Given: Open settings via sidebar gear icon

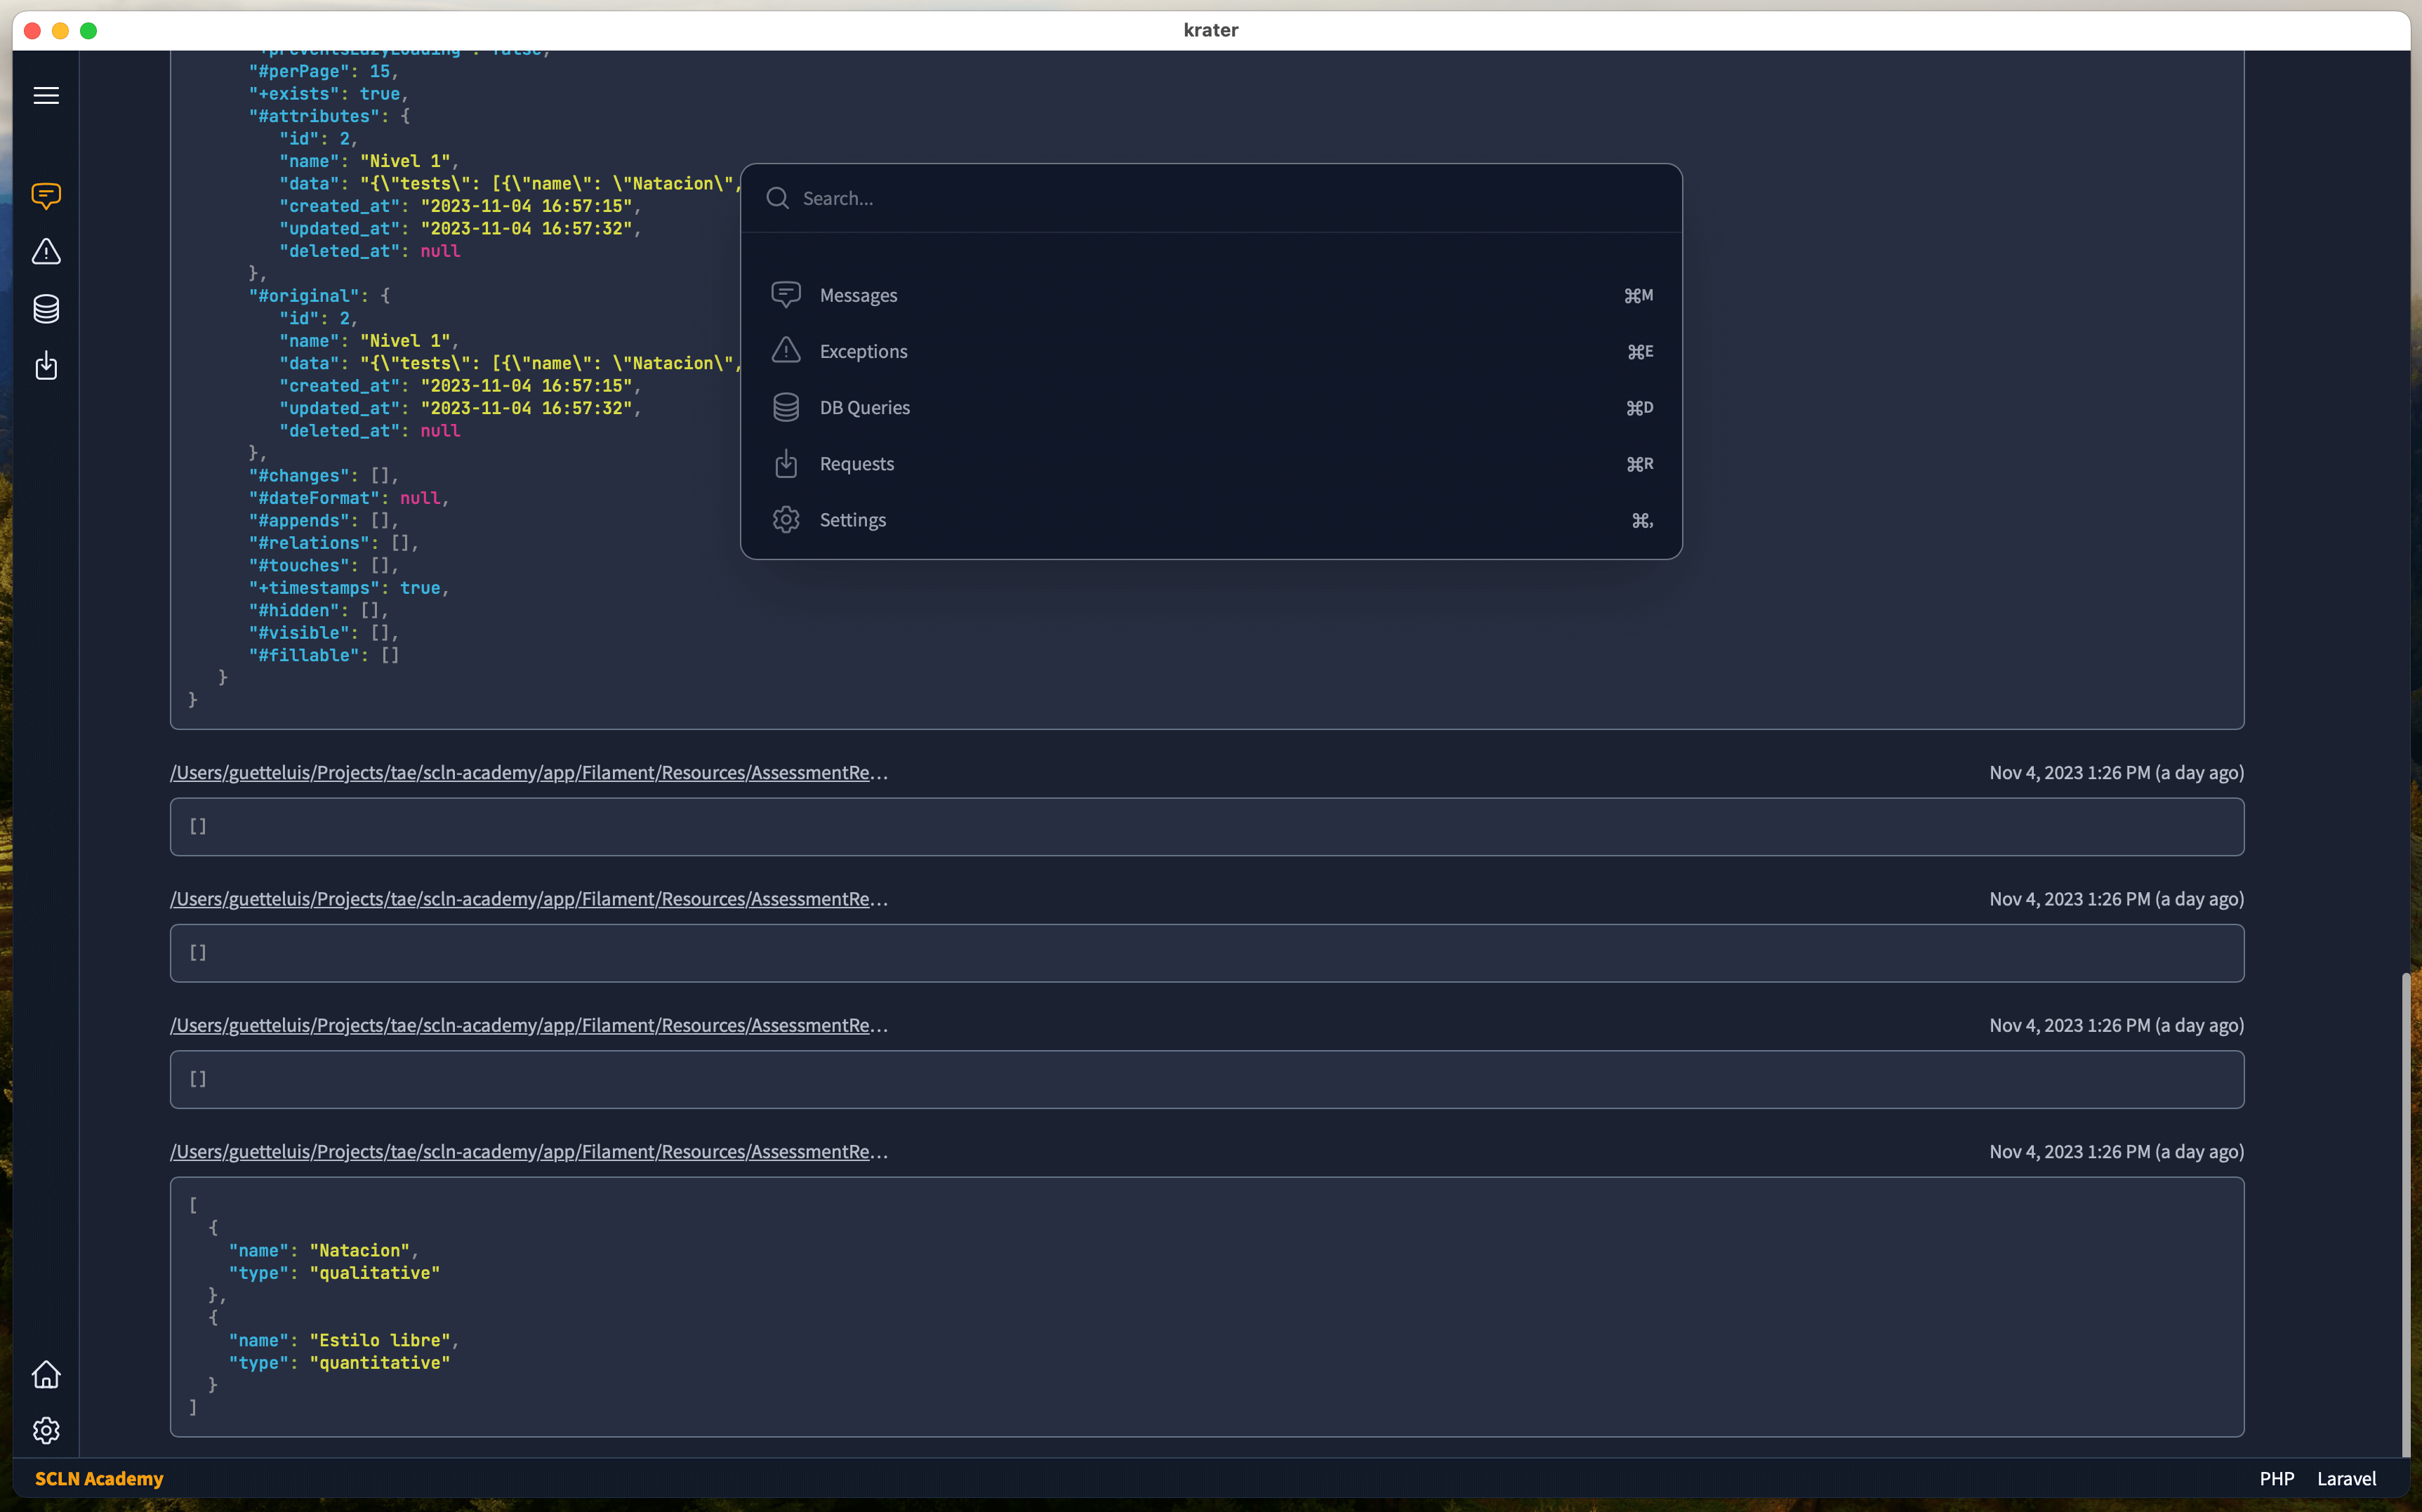Looking at the screenshot, I should (46, 1430).
